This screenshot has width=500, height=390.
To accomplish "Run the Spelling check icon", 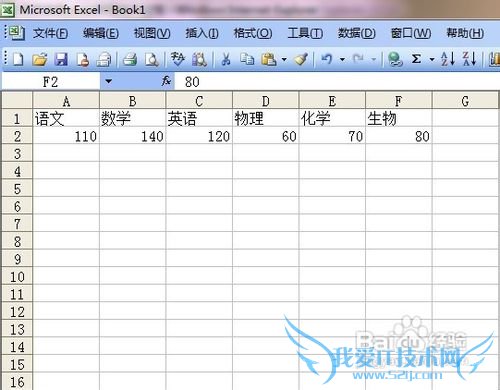I will coord(177,59).
